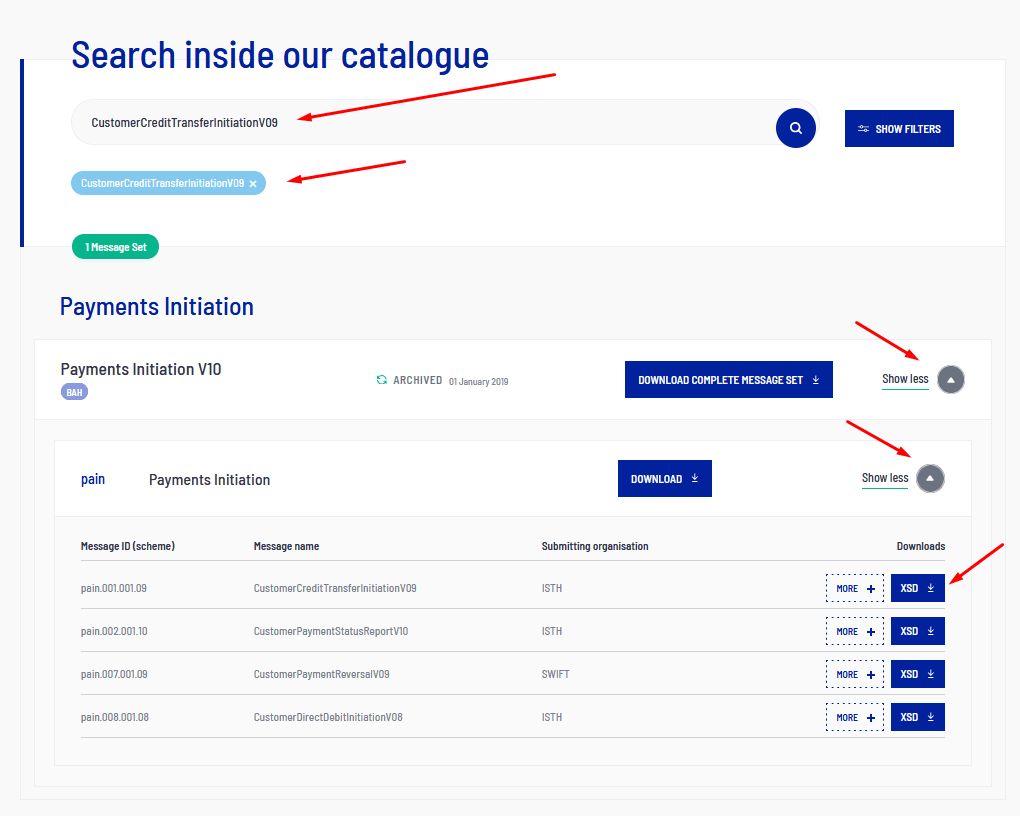Click the Payments Initiation V10 title
Image resolution: width=1020 pixels, height=816 pixels.
coord(141,369)
